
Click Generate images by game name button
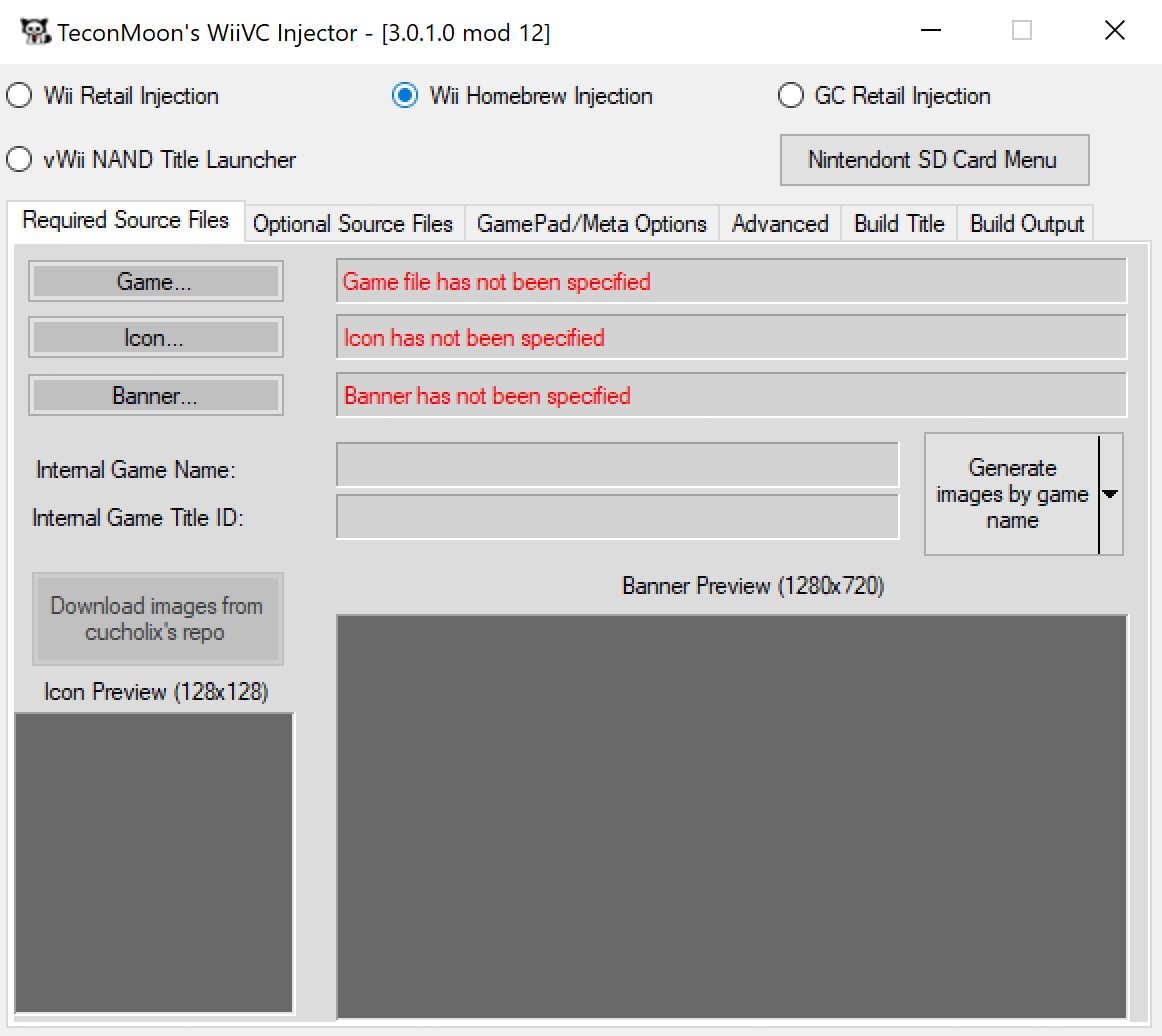point(1012,494)
